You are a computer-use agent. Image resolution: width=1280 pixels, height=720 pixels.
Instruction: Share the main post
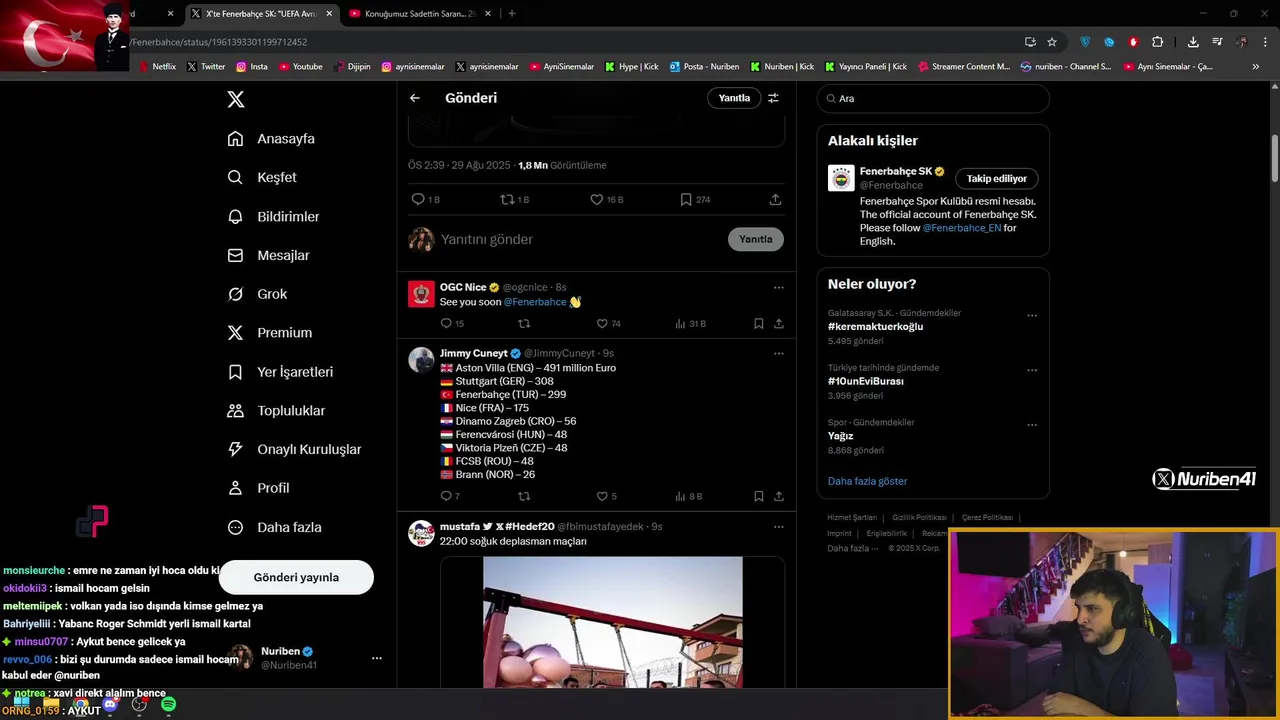pos(775,199)
